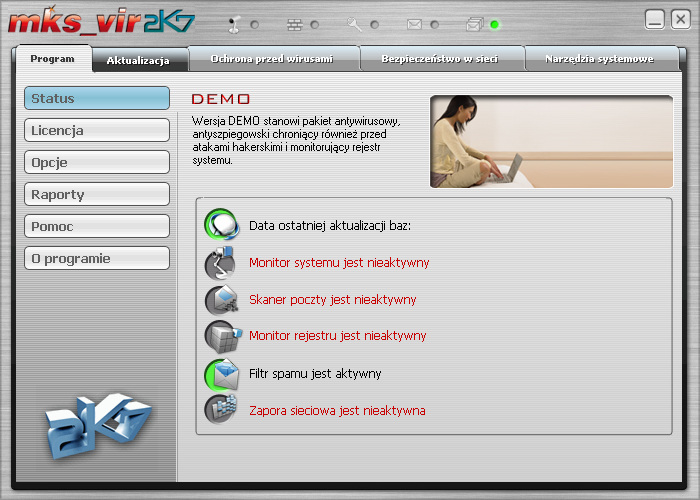Minimize the mks_vir window
Screen dimensions: 700x500
655,20
